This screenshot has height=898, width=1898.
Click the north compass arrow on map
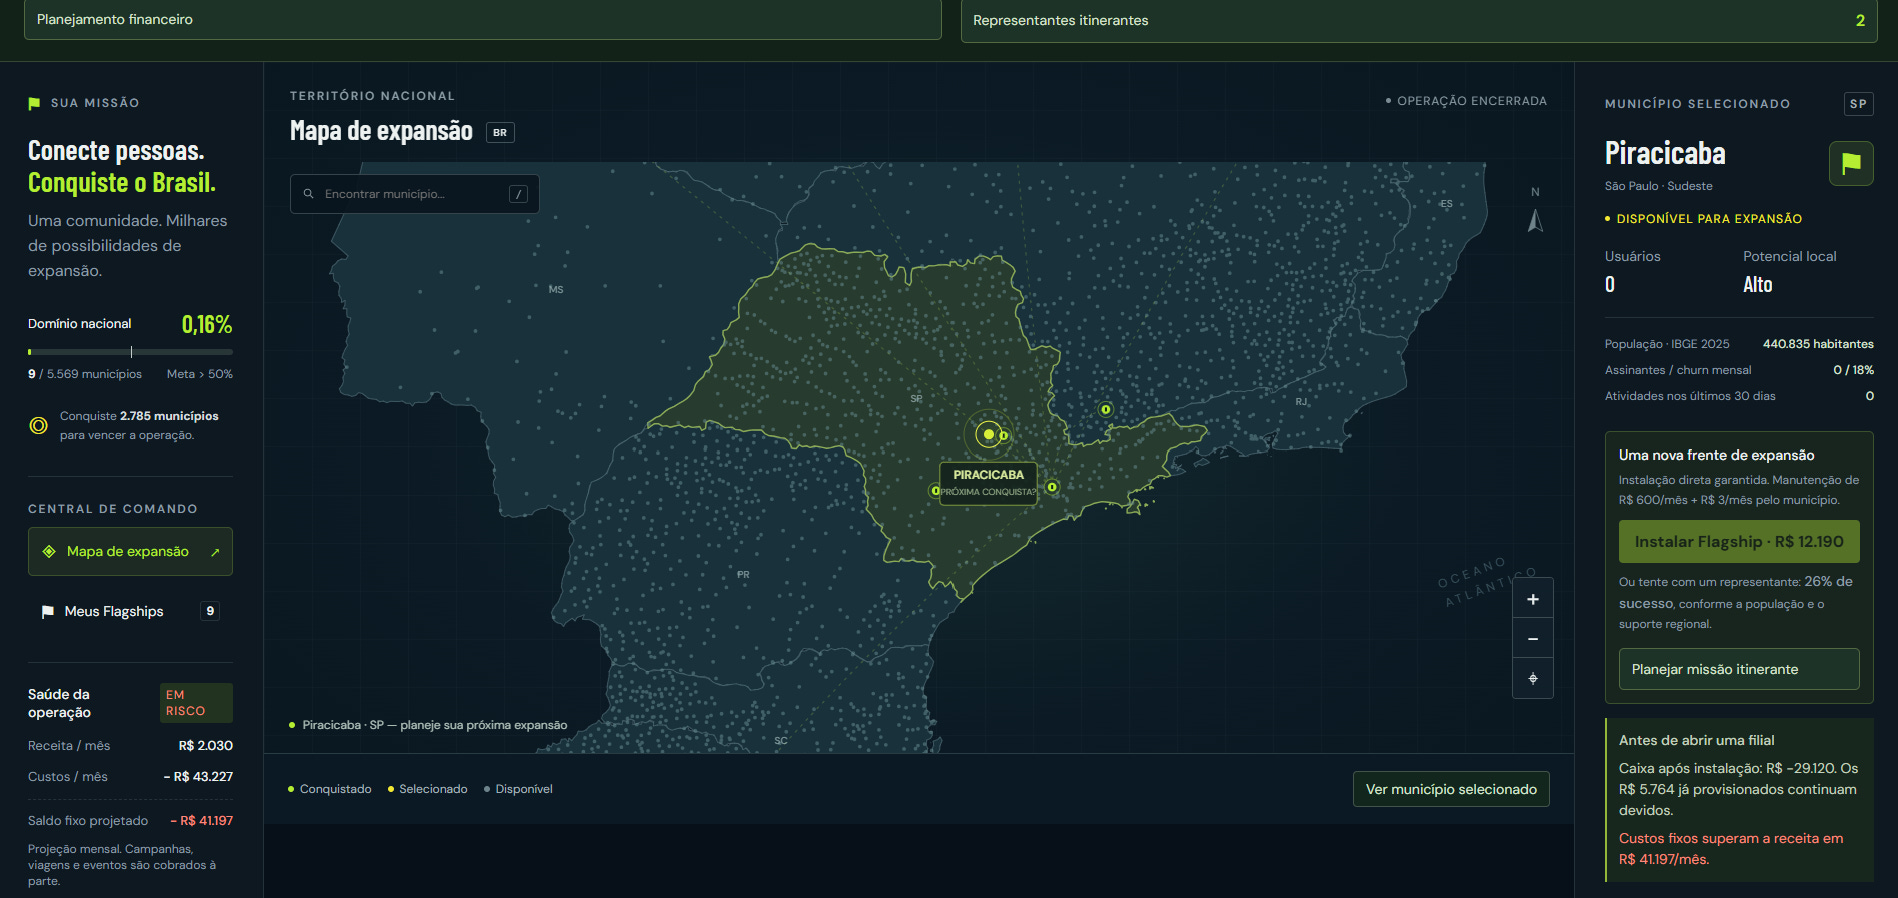tap(1535, 221)
